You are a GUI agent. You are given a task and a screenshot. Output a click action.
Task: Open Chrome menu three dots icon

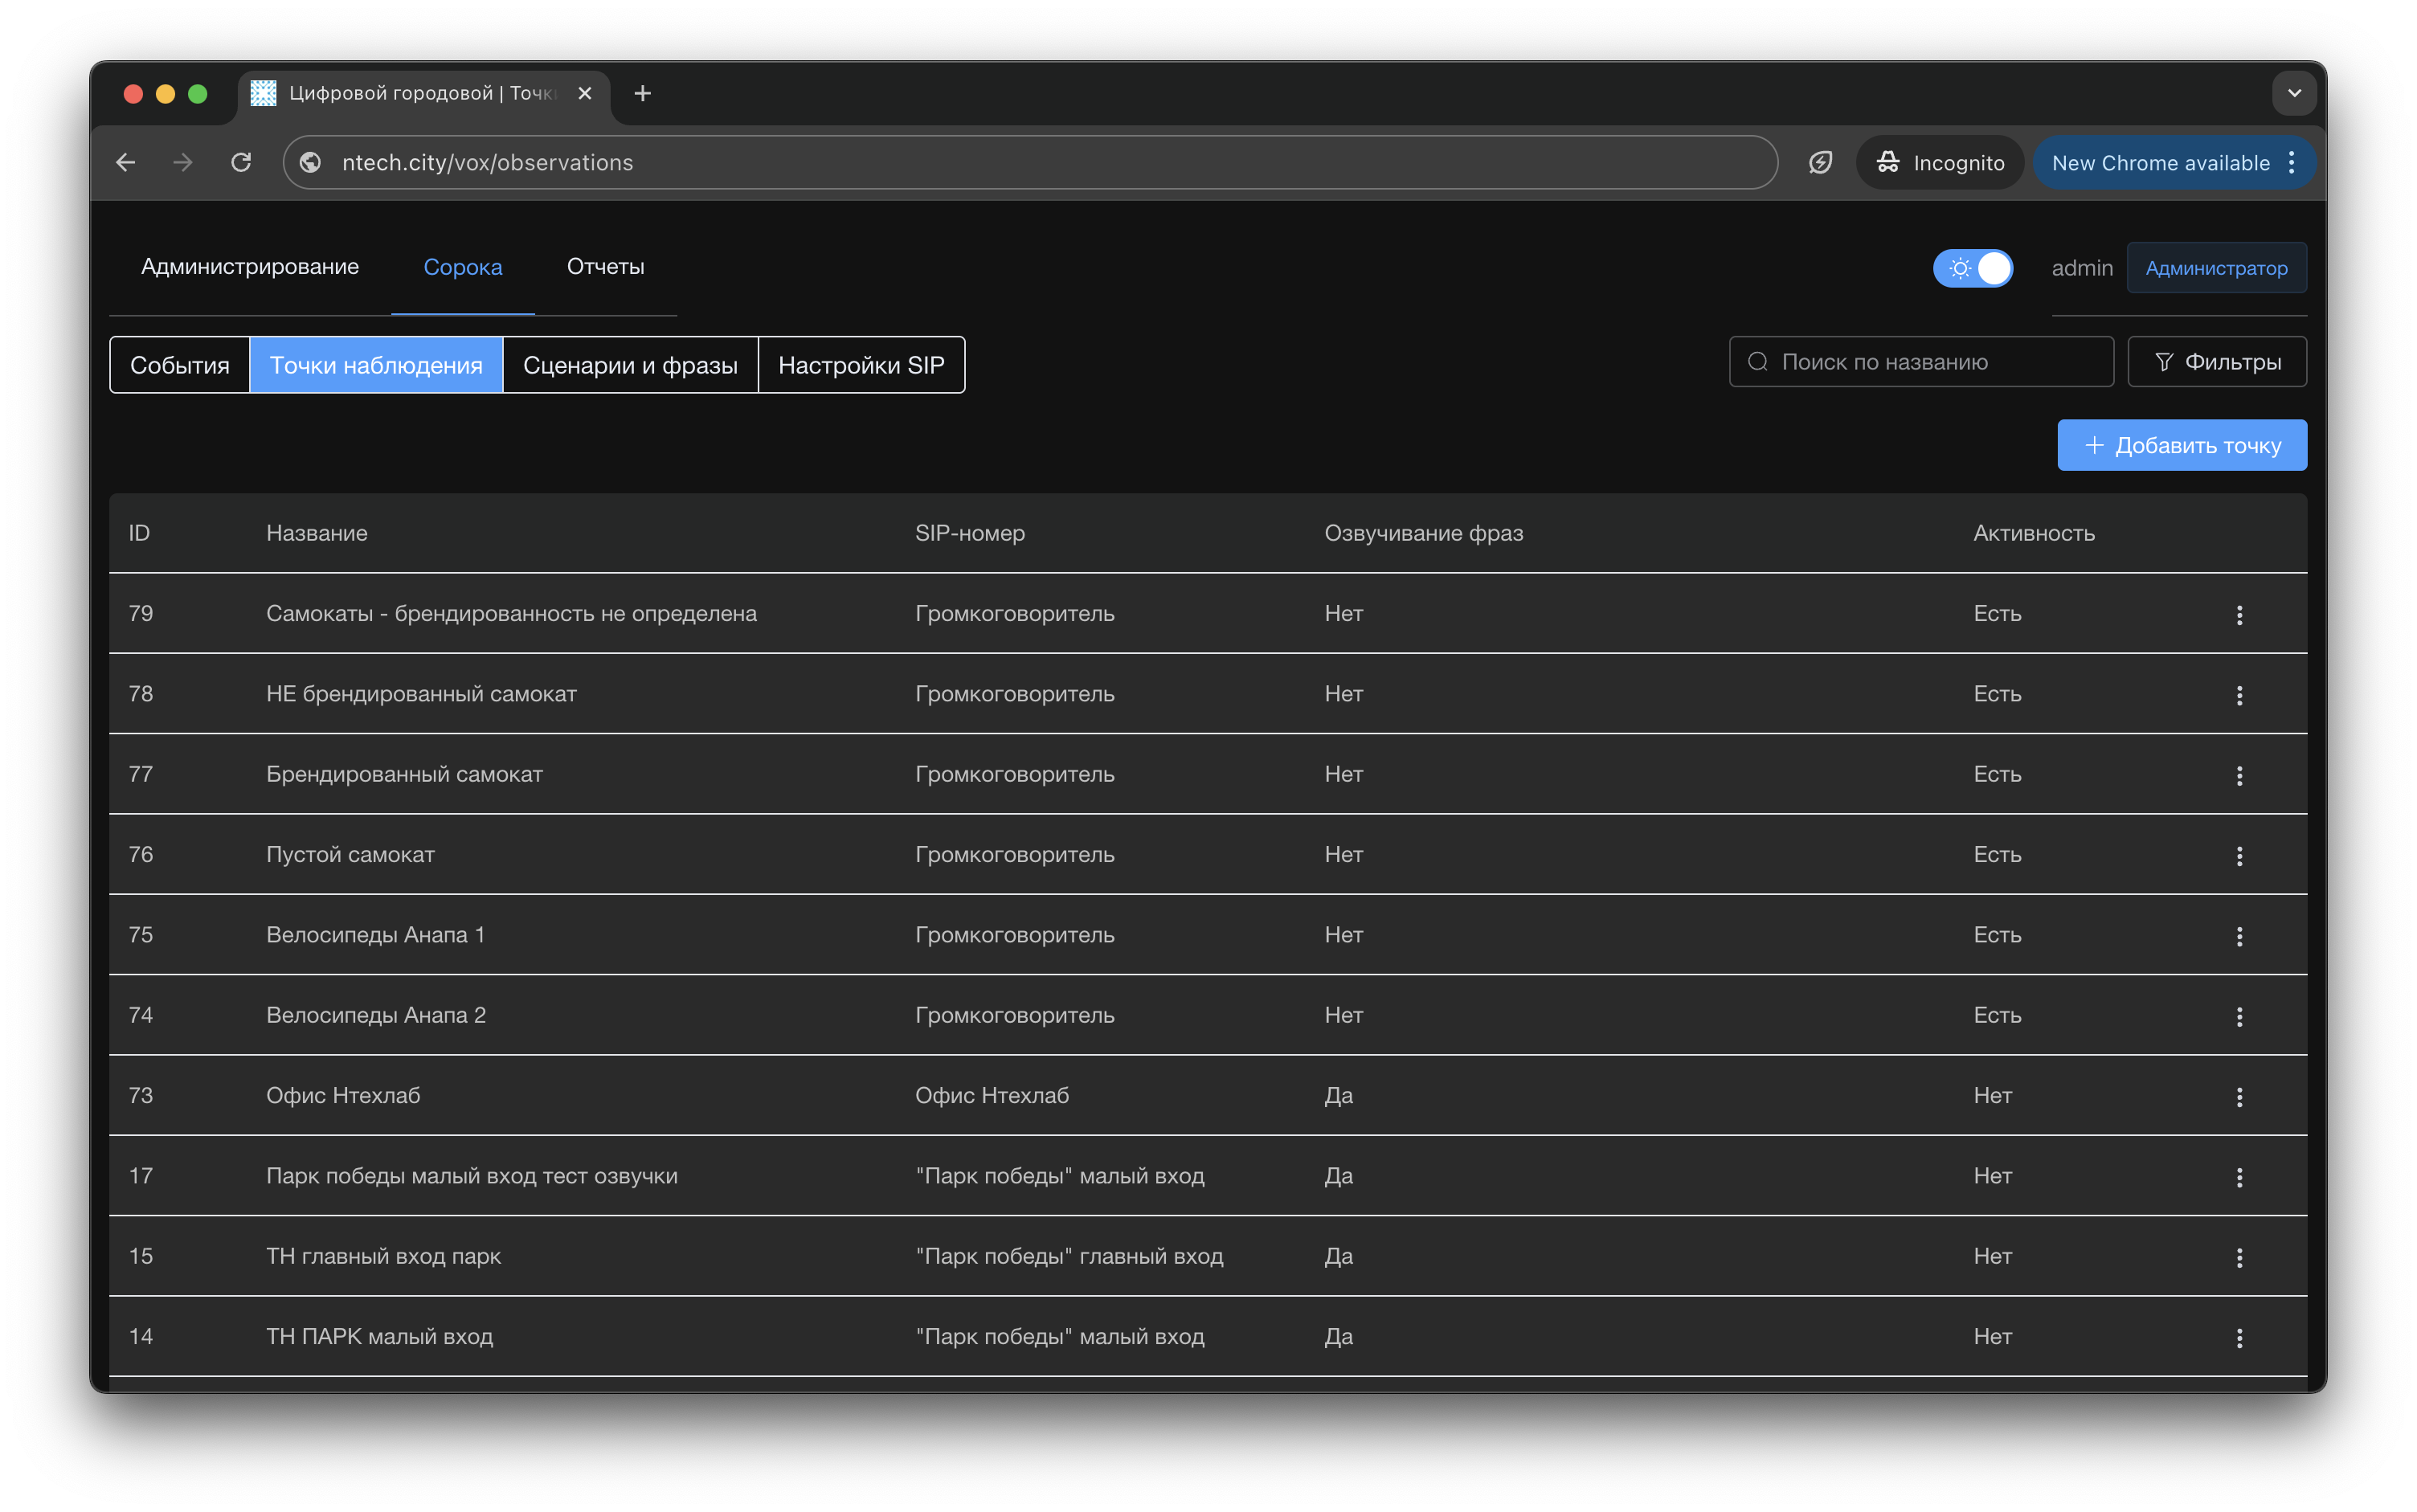pyautogui.click(x=2291, y=163)
